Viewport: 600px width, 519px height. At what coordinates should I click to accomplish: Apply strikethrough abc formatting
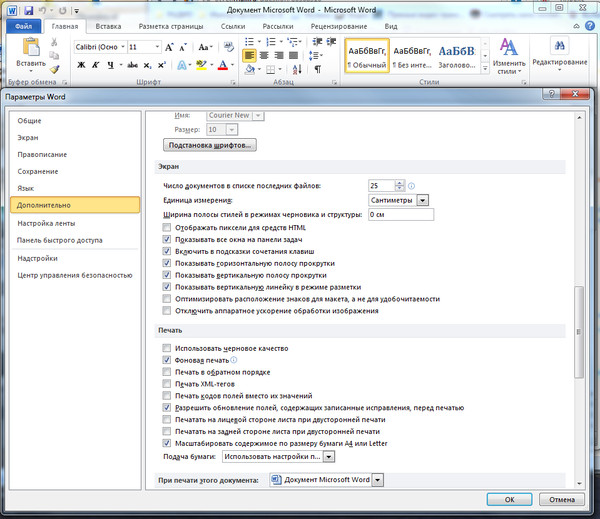132,65
